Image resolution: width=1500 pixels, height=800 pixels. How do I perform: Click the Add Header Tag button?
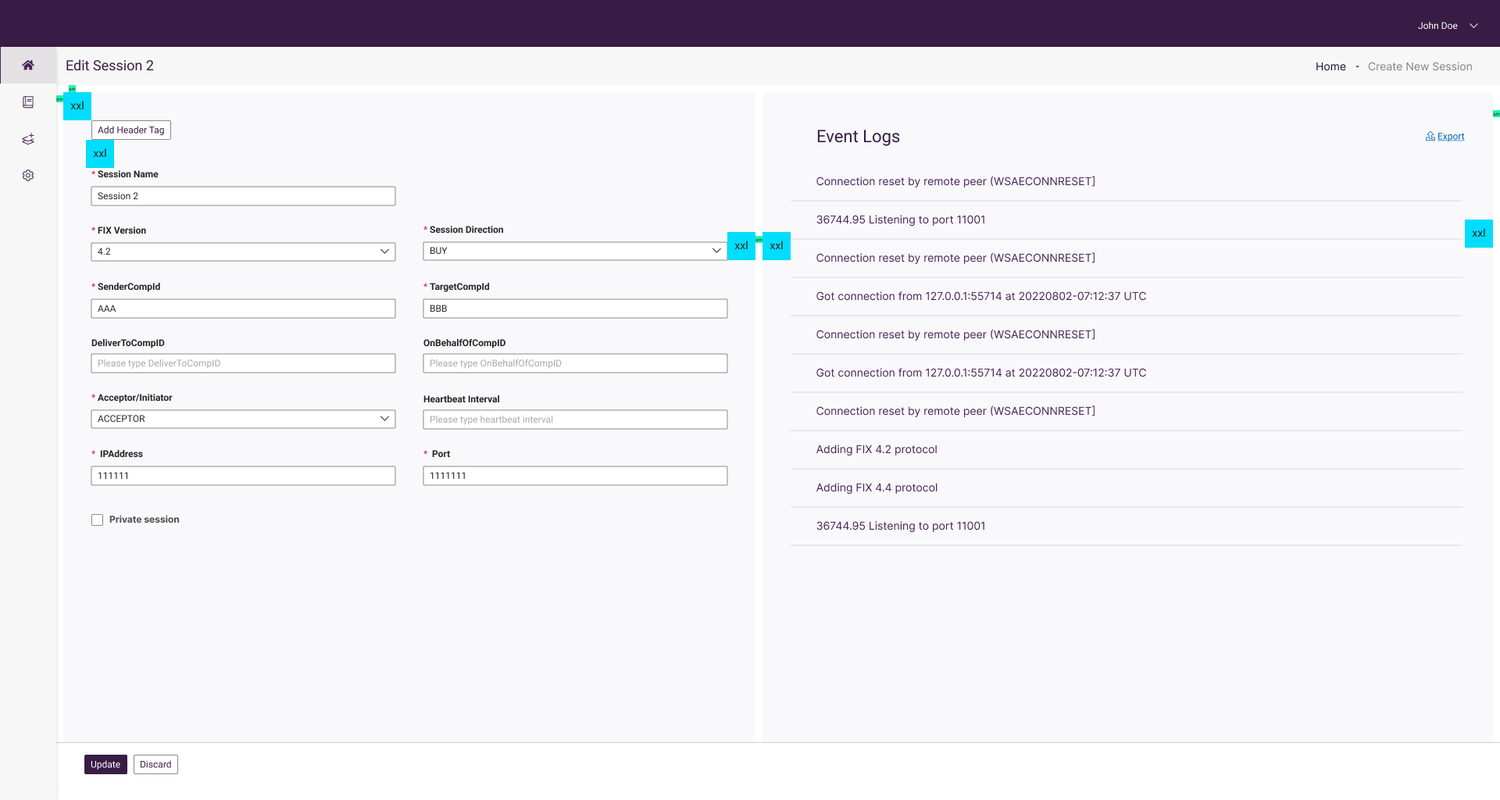coord(131,130)
